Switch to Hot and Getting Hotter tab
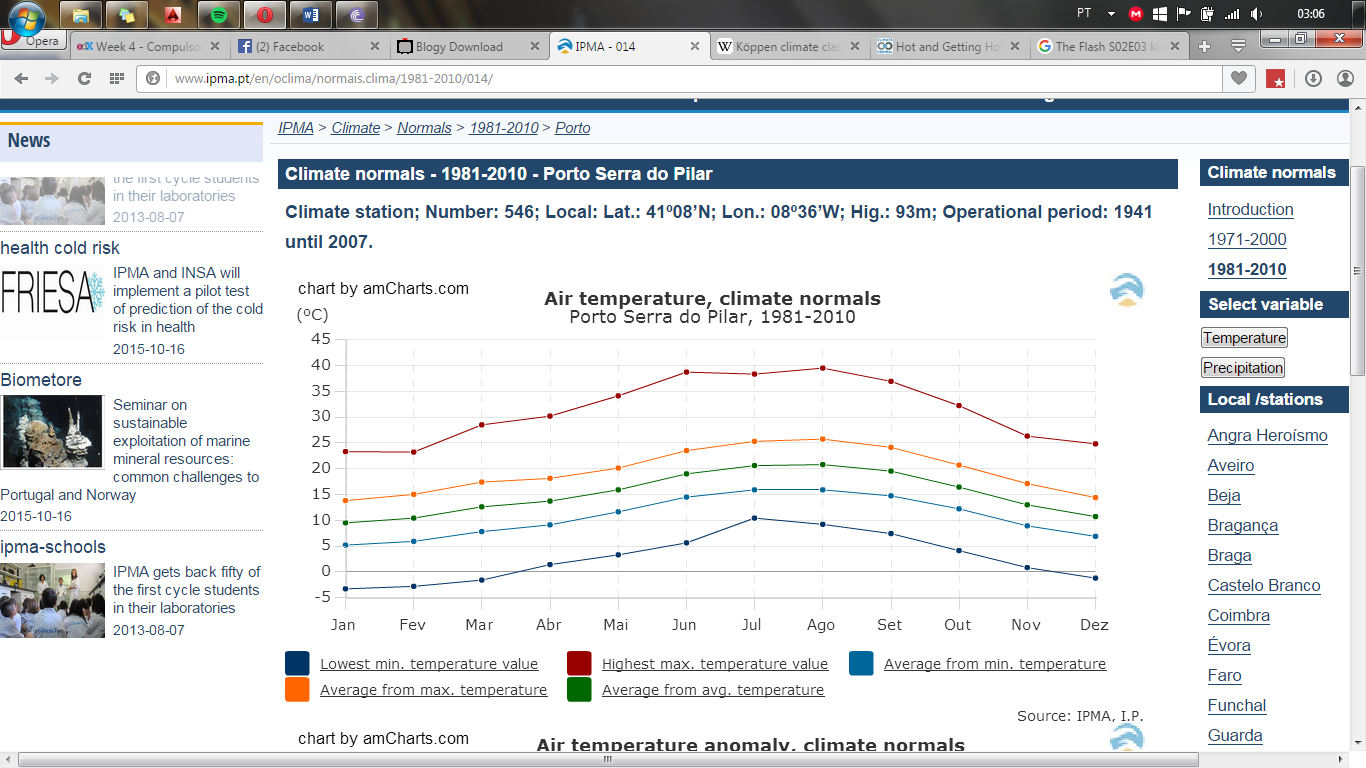1366x768 pixels. pos(949,46)
